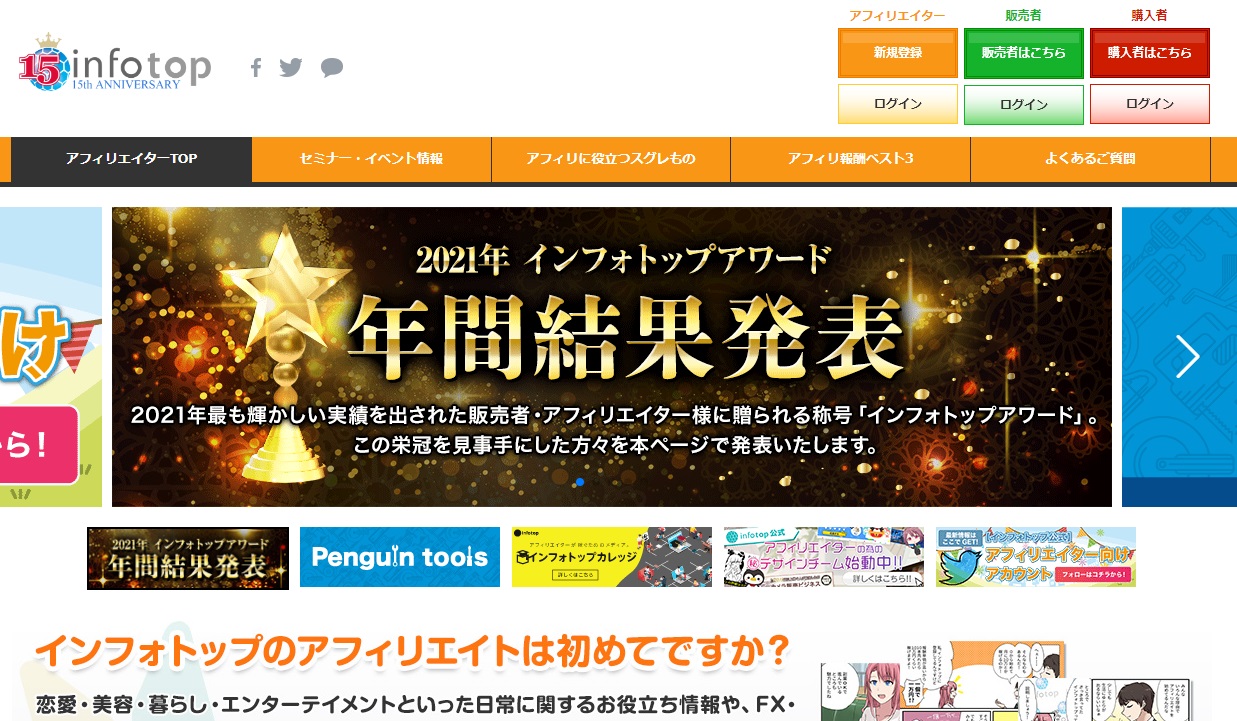1237x721 pixels.
Task: Open よくあるご質問 FAQ tab
Action: point(1090,159)
